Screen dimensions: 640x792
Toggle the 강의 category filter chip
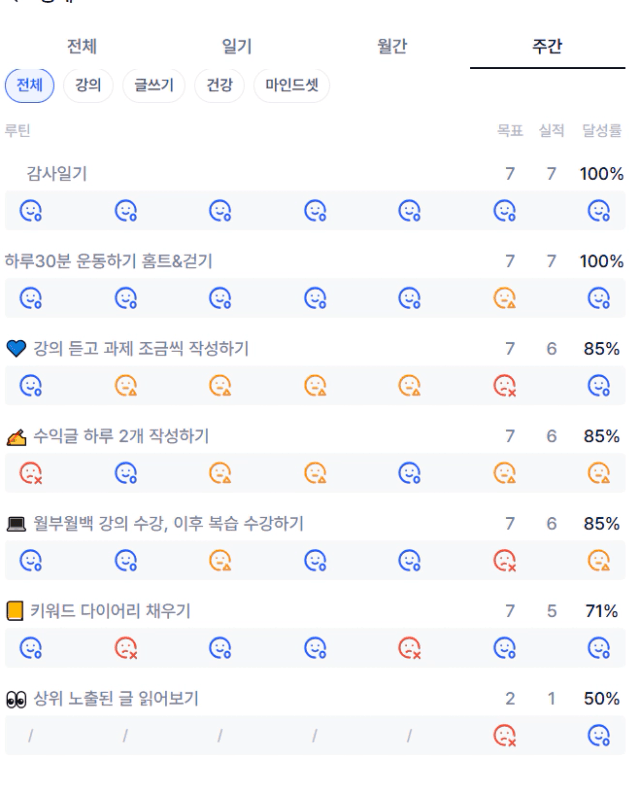[x=88, y=85]
